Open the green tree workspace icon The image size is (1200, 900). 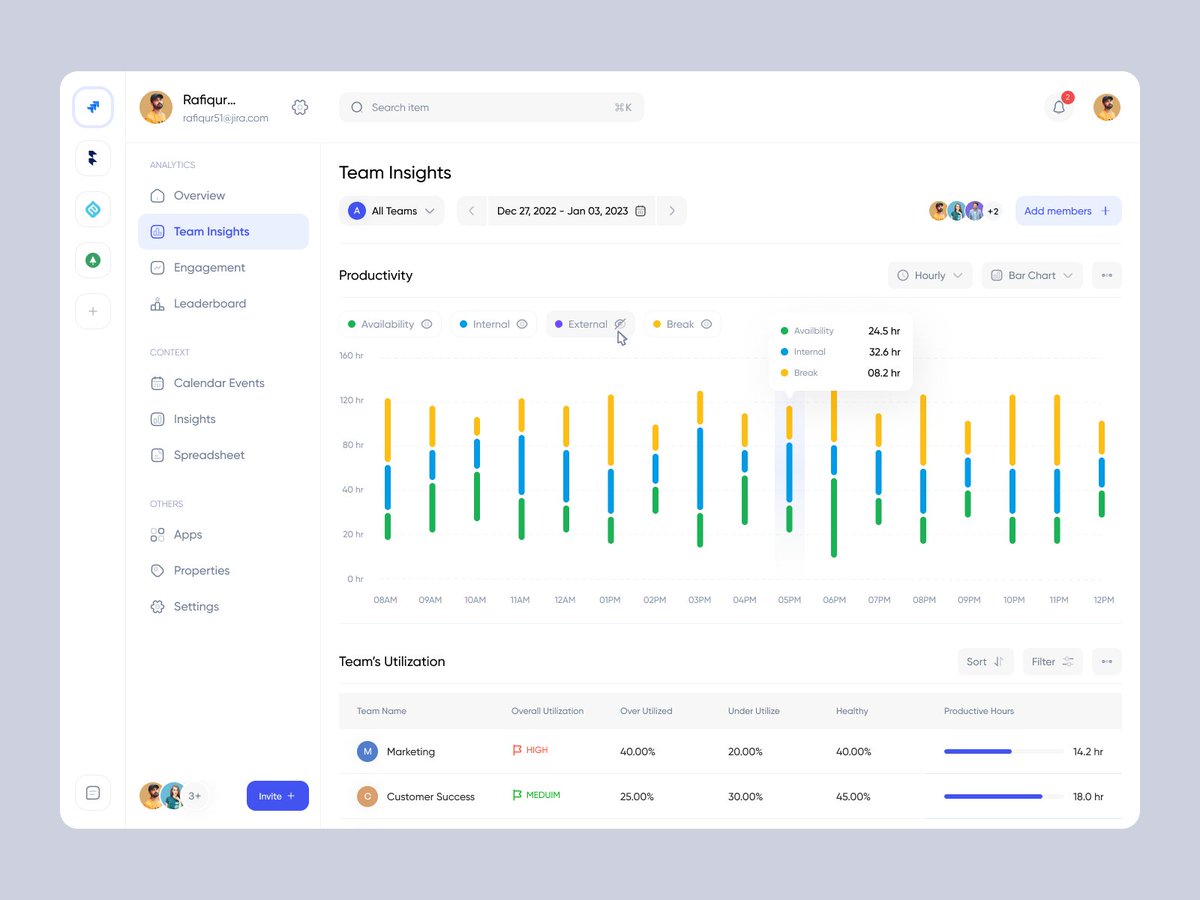pos(93,260)
